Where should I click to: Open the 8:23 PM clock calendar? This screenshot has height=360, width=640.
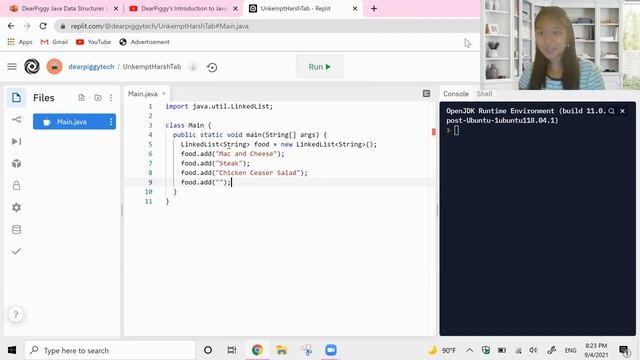(x=596, y=350)
